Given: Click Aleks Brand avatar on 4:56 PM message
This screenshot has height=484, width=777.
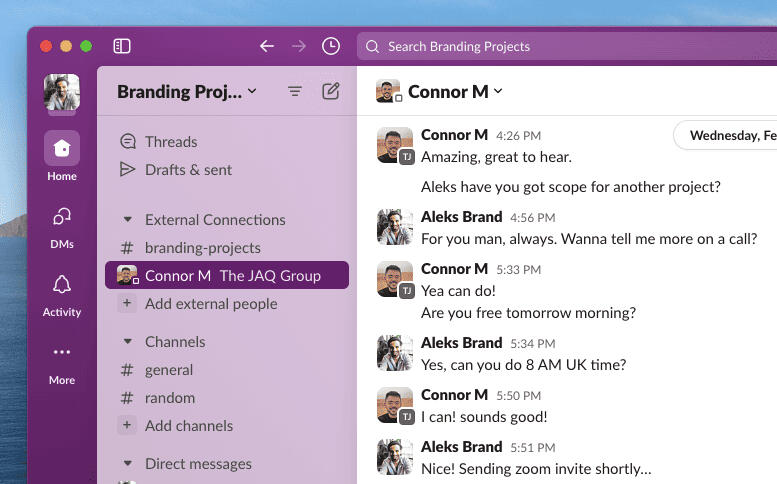Looking at the screenshot, I should [x=395, y=227].
